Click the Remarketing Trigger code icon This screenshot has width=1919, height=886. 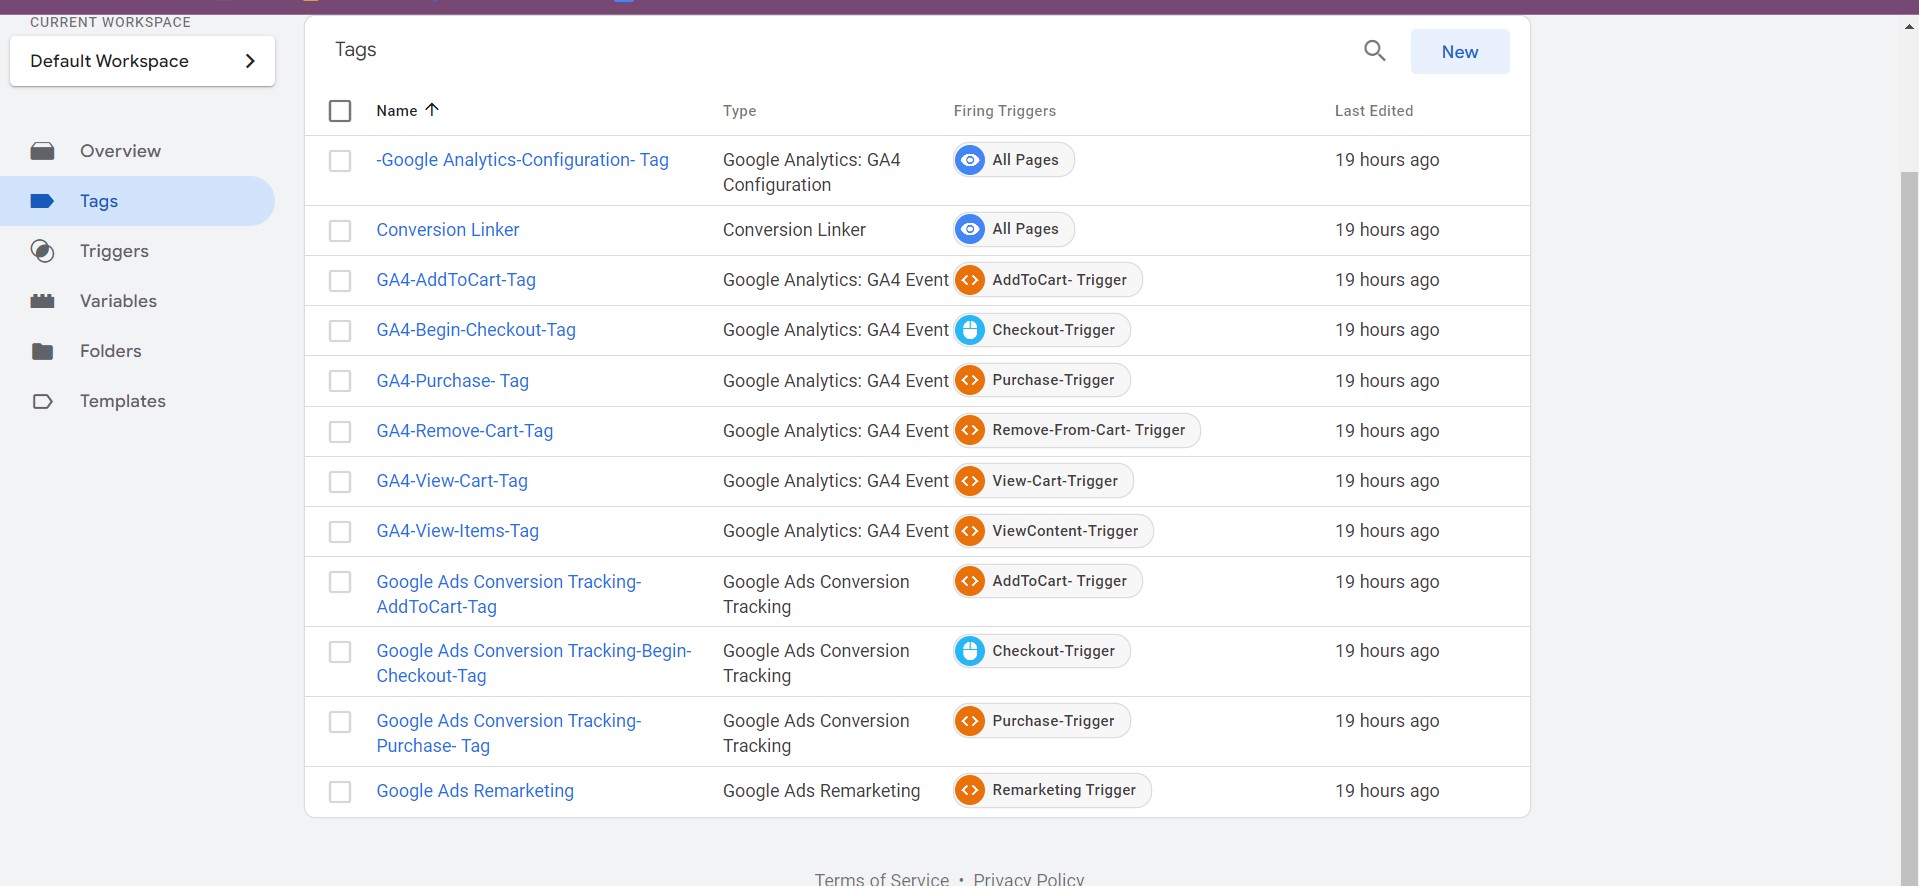[x=969, y=790]
